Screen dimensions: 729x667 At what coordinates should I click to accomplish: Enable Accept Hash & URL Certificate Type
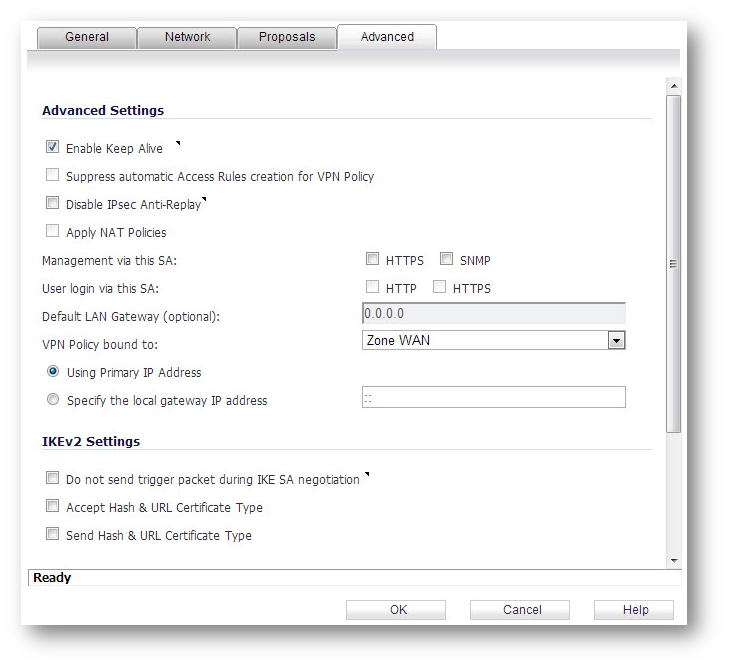(53, 506)
